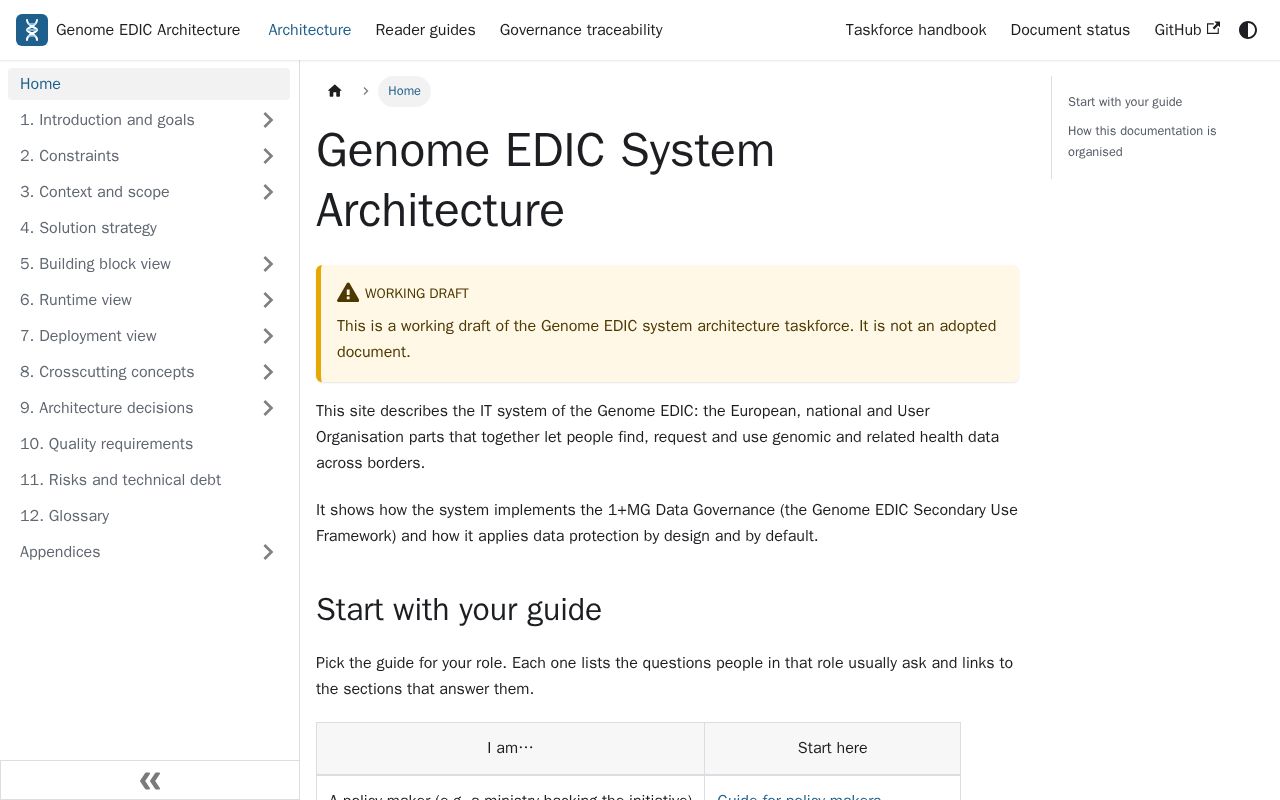Click the Home breadcrumb pill

pyautogui.click(x=404, y=91)
